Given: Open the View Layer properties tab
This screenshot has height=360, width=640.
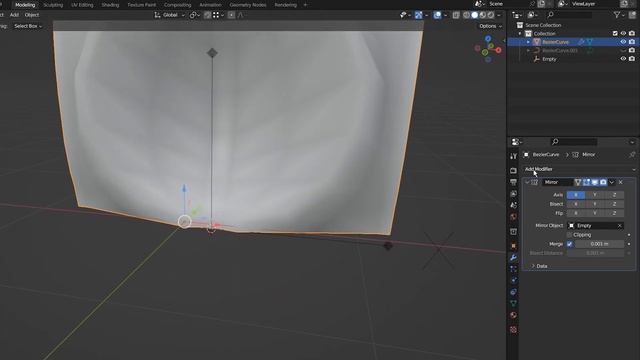Looking at the screenshot, I should tap(513, 193).
